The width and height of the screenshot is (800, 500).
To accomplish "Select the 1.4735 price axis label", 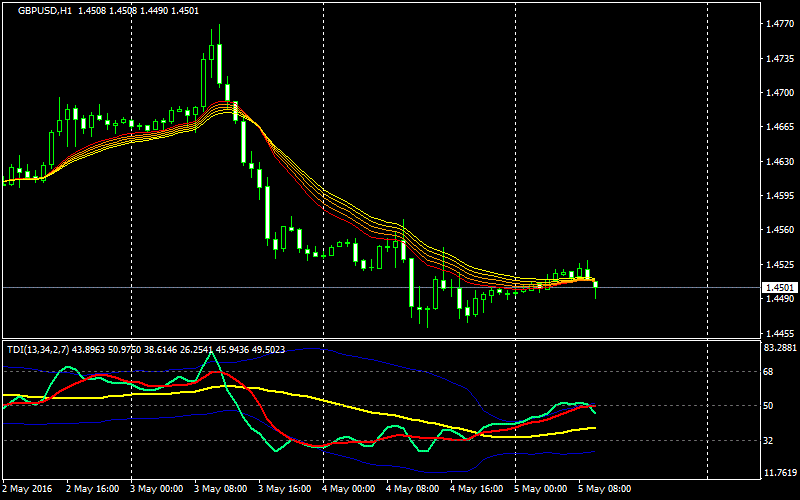I will (x=780, y=59).
